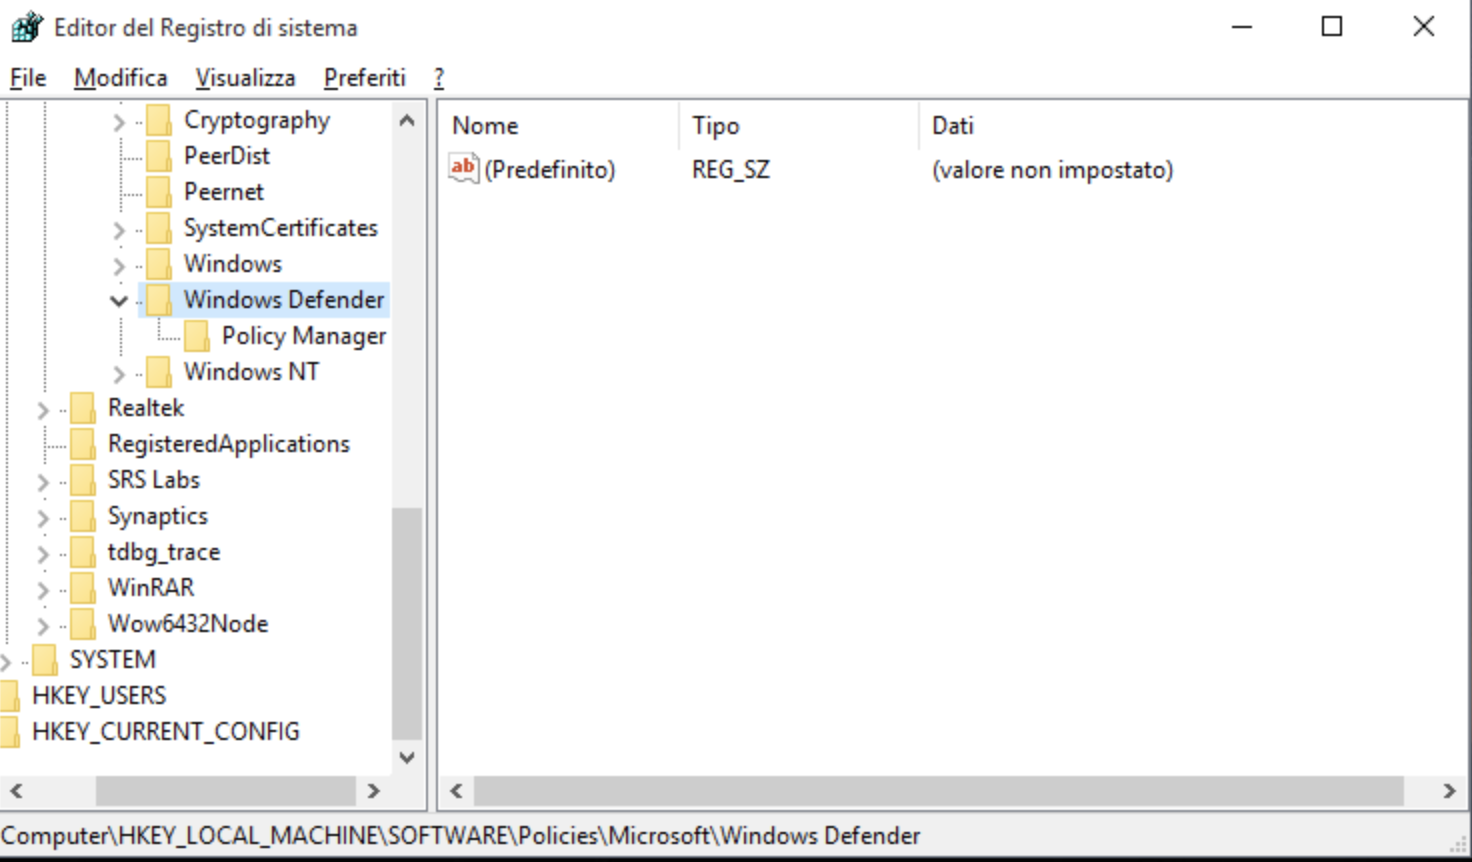Screen dimensions: 1472x862
Task: Select the HKEY_CURRENT_CONFIG hive label
Action: pos(166,732)
